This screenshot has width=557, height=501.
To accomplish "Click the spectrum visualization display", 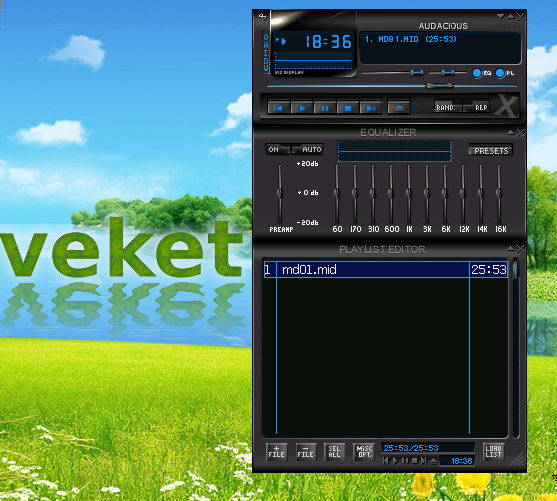I will coord(313,60).
